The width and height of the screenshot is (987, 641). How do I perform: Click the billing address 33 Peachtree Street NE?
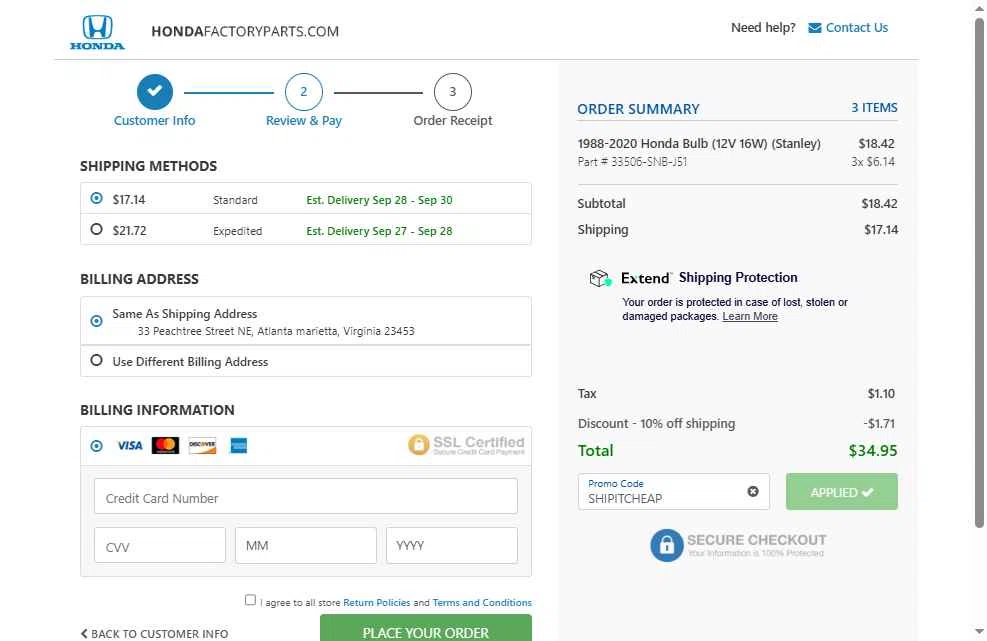[276, 331]
